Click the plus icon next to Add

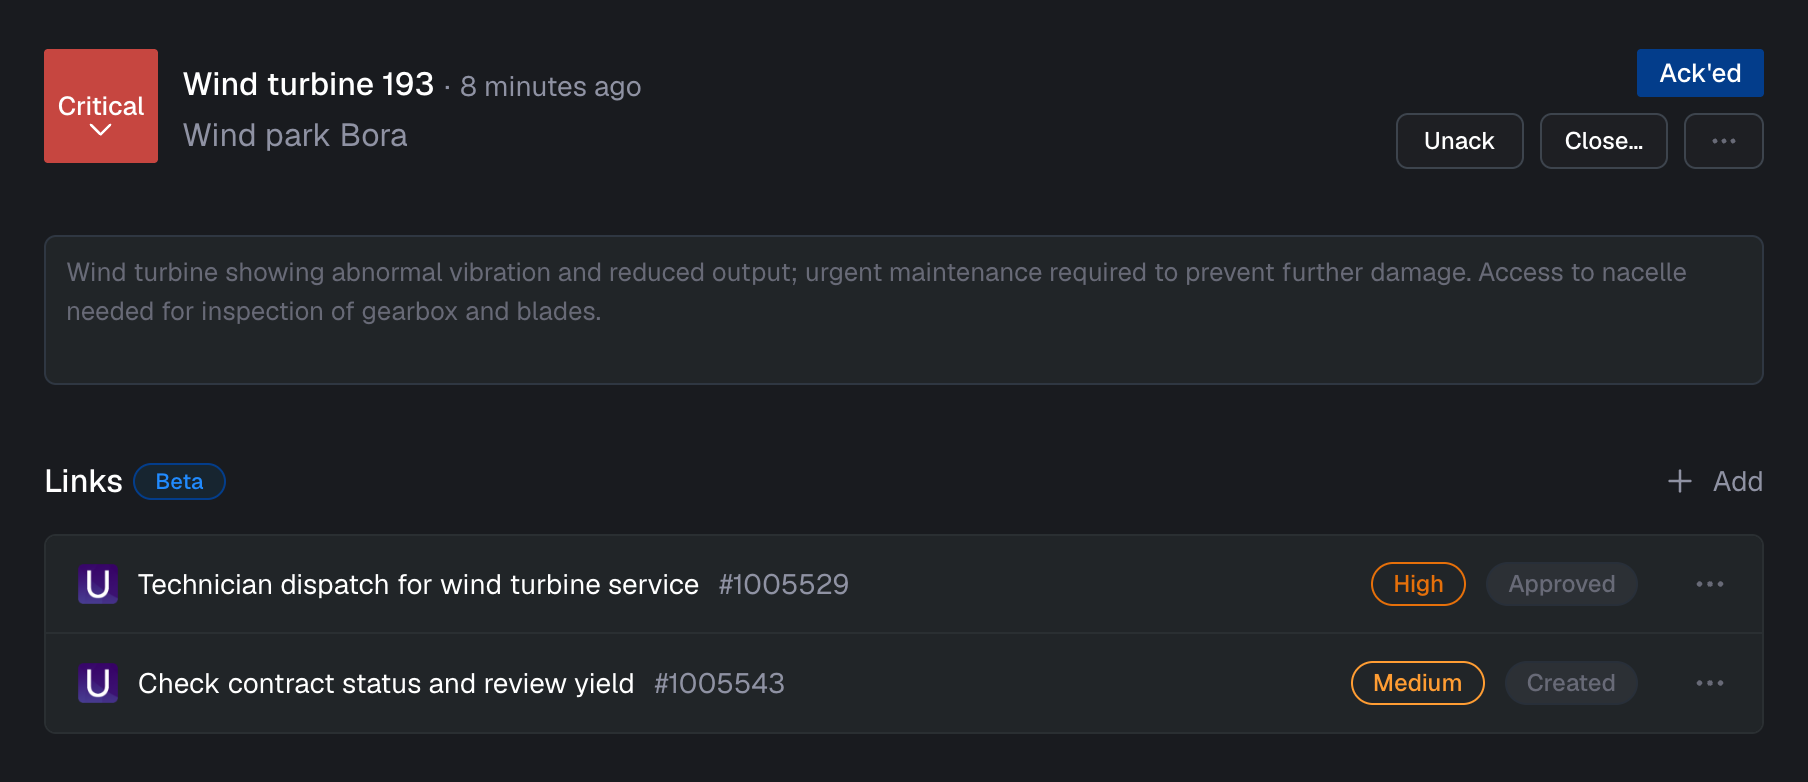point(1679,481)
